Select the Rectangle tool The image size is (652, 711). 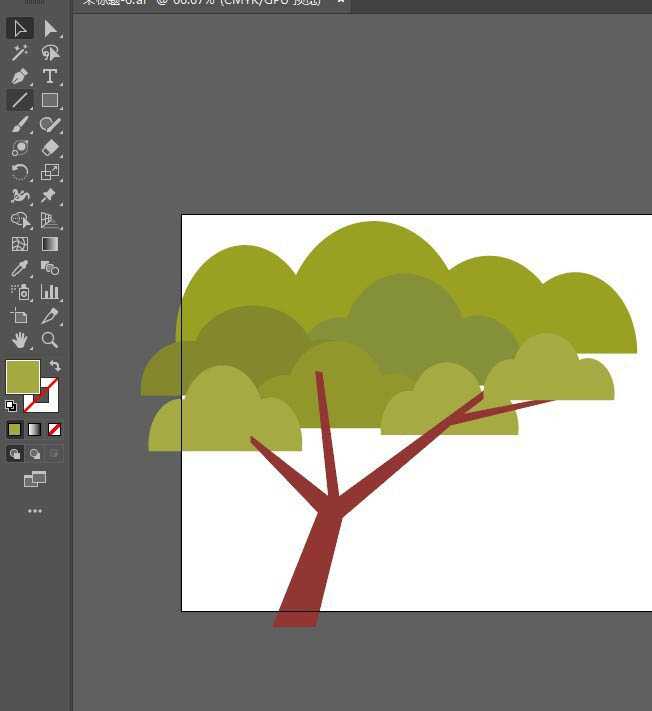coord(50,100)
